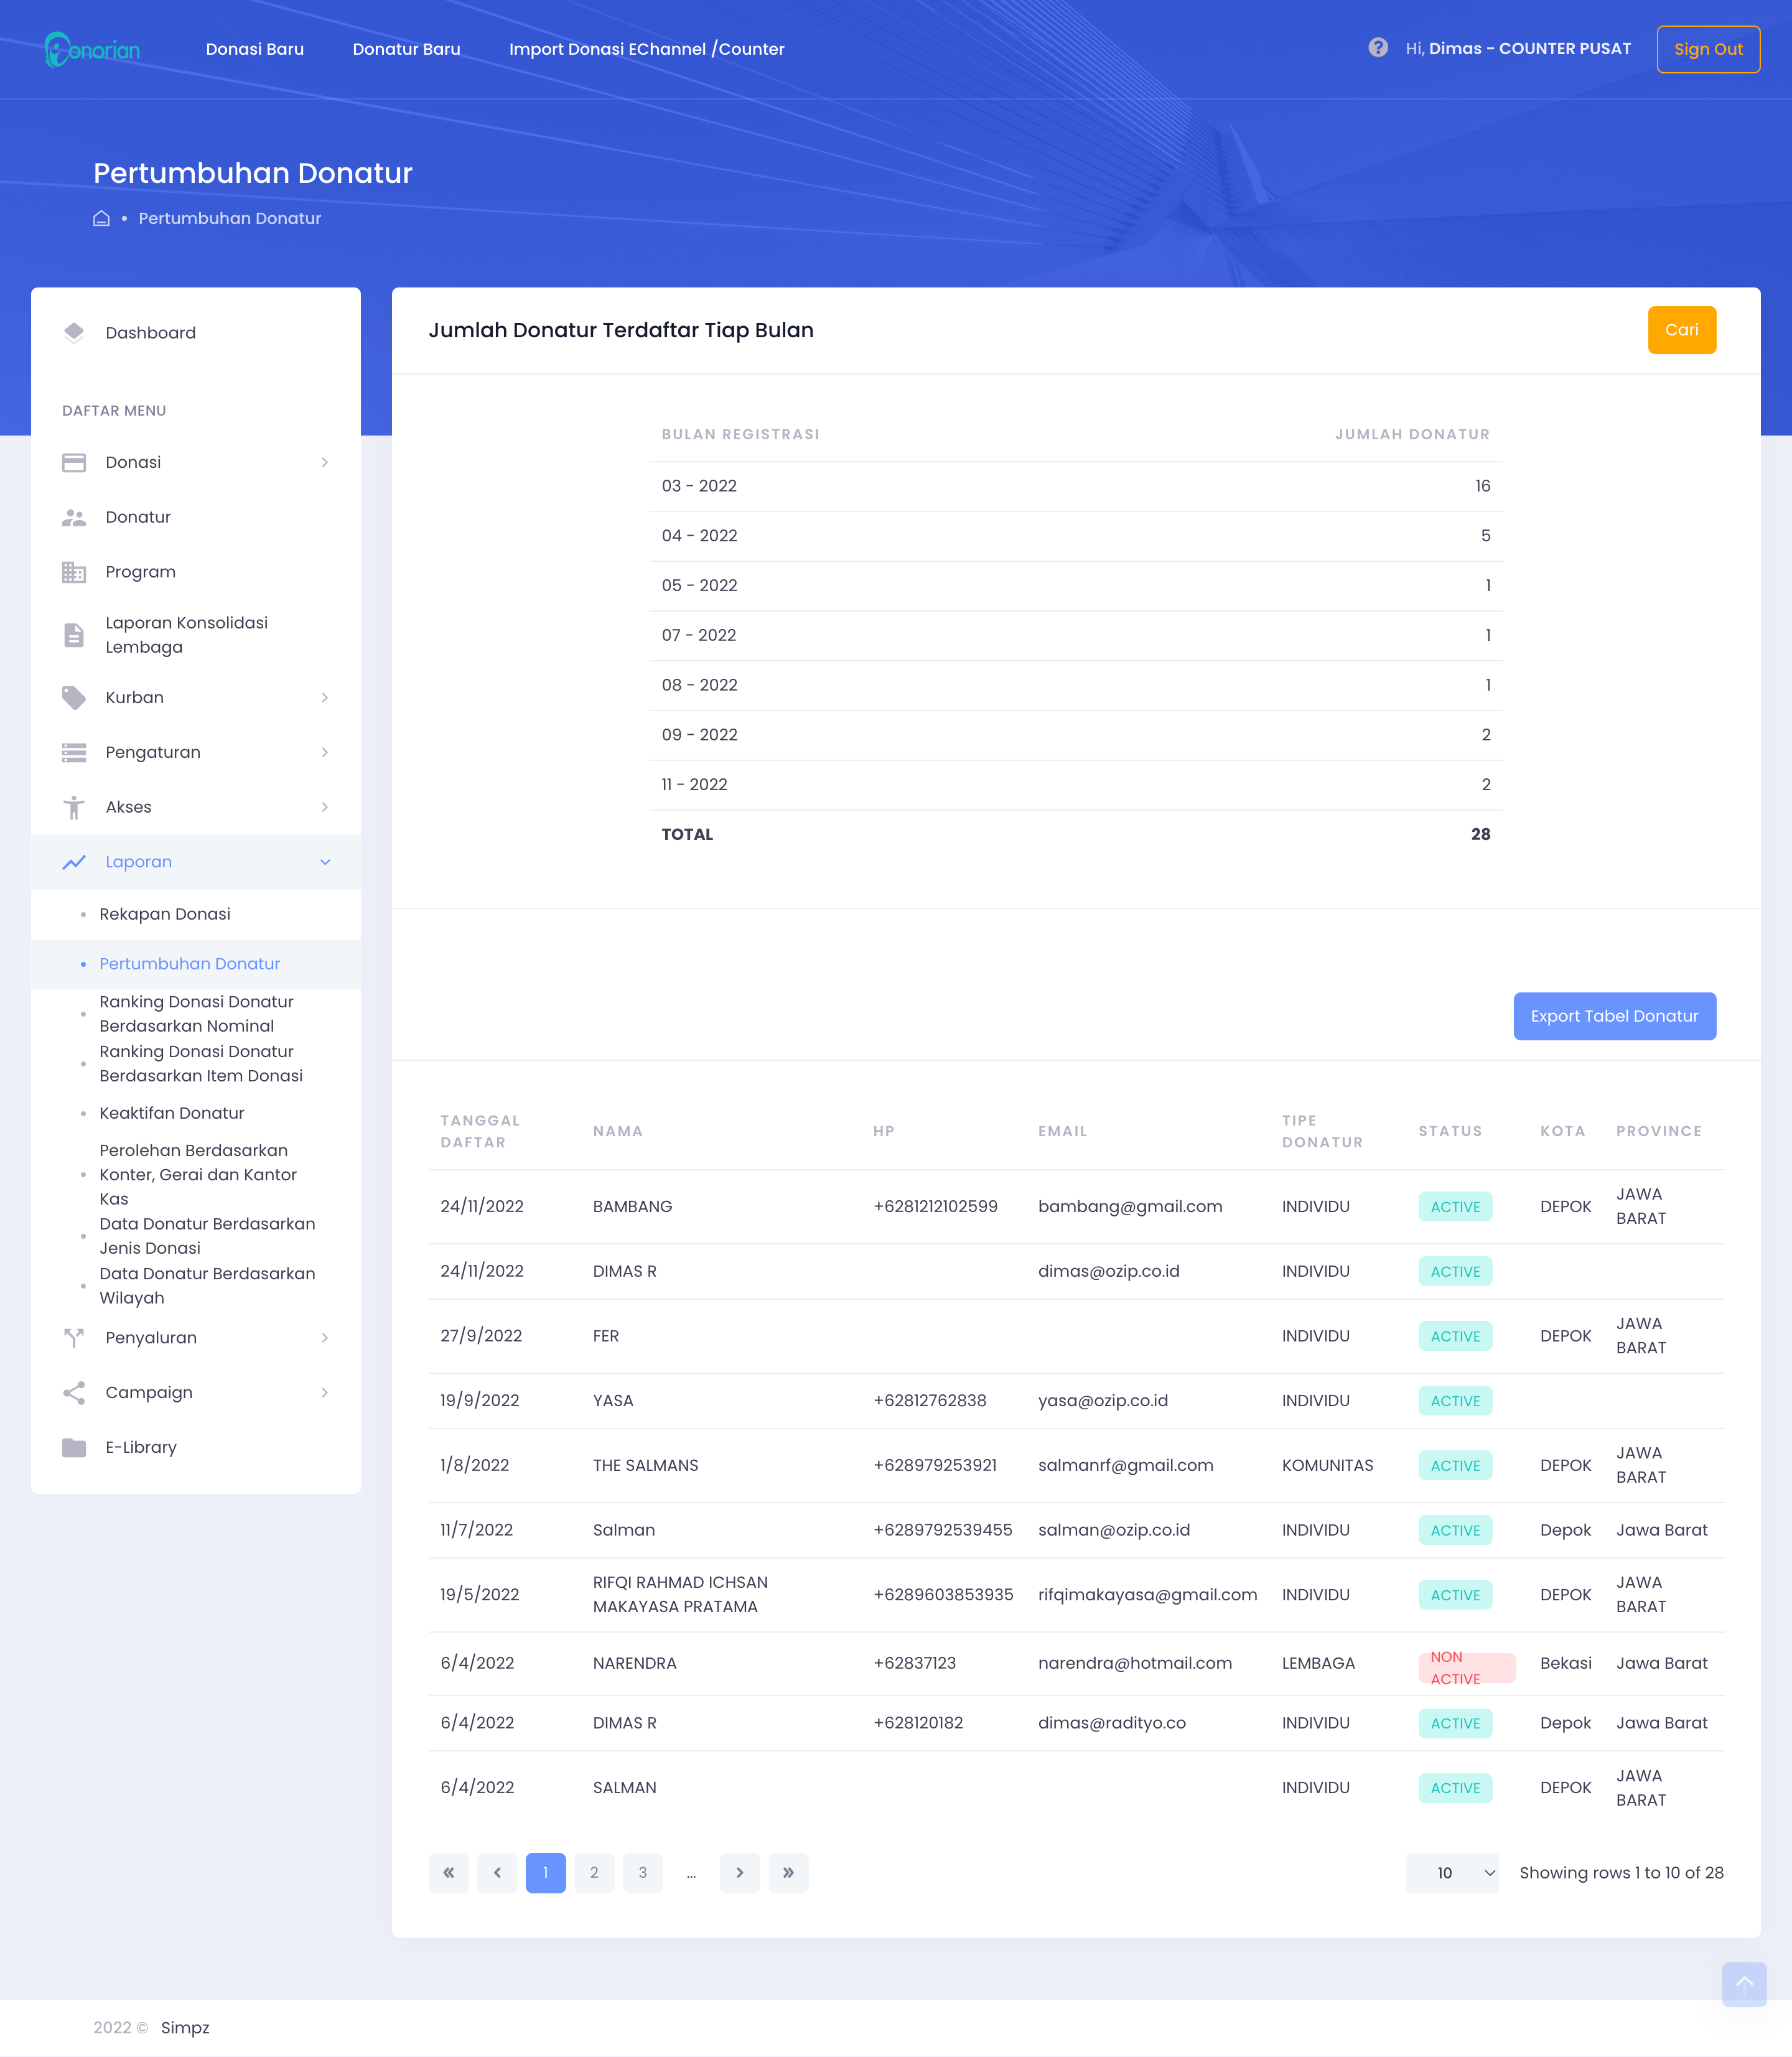Image resolution: width=1792 pixels, height=2057 pixels.
Task: Expand the Kurban menu chevron
Action: (x=324, y=697)
